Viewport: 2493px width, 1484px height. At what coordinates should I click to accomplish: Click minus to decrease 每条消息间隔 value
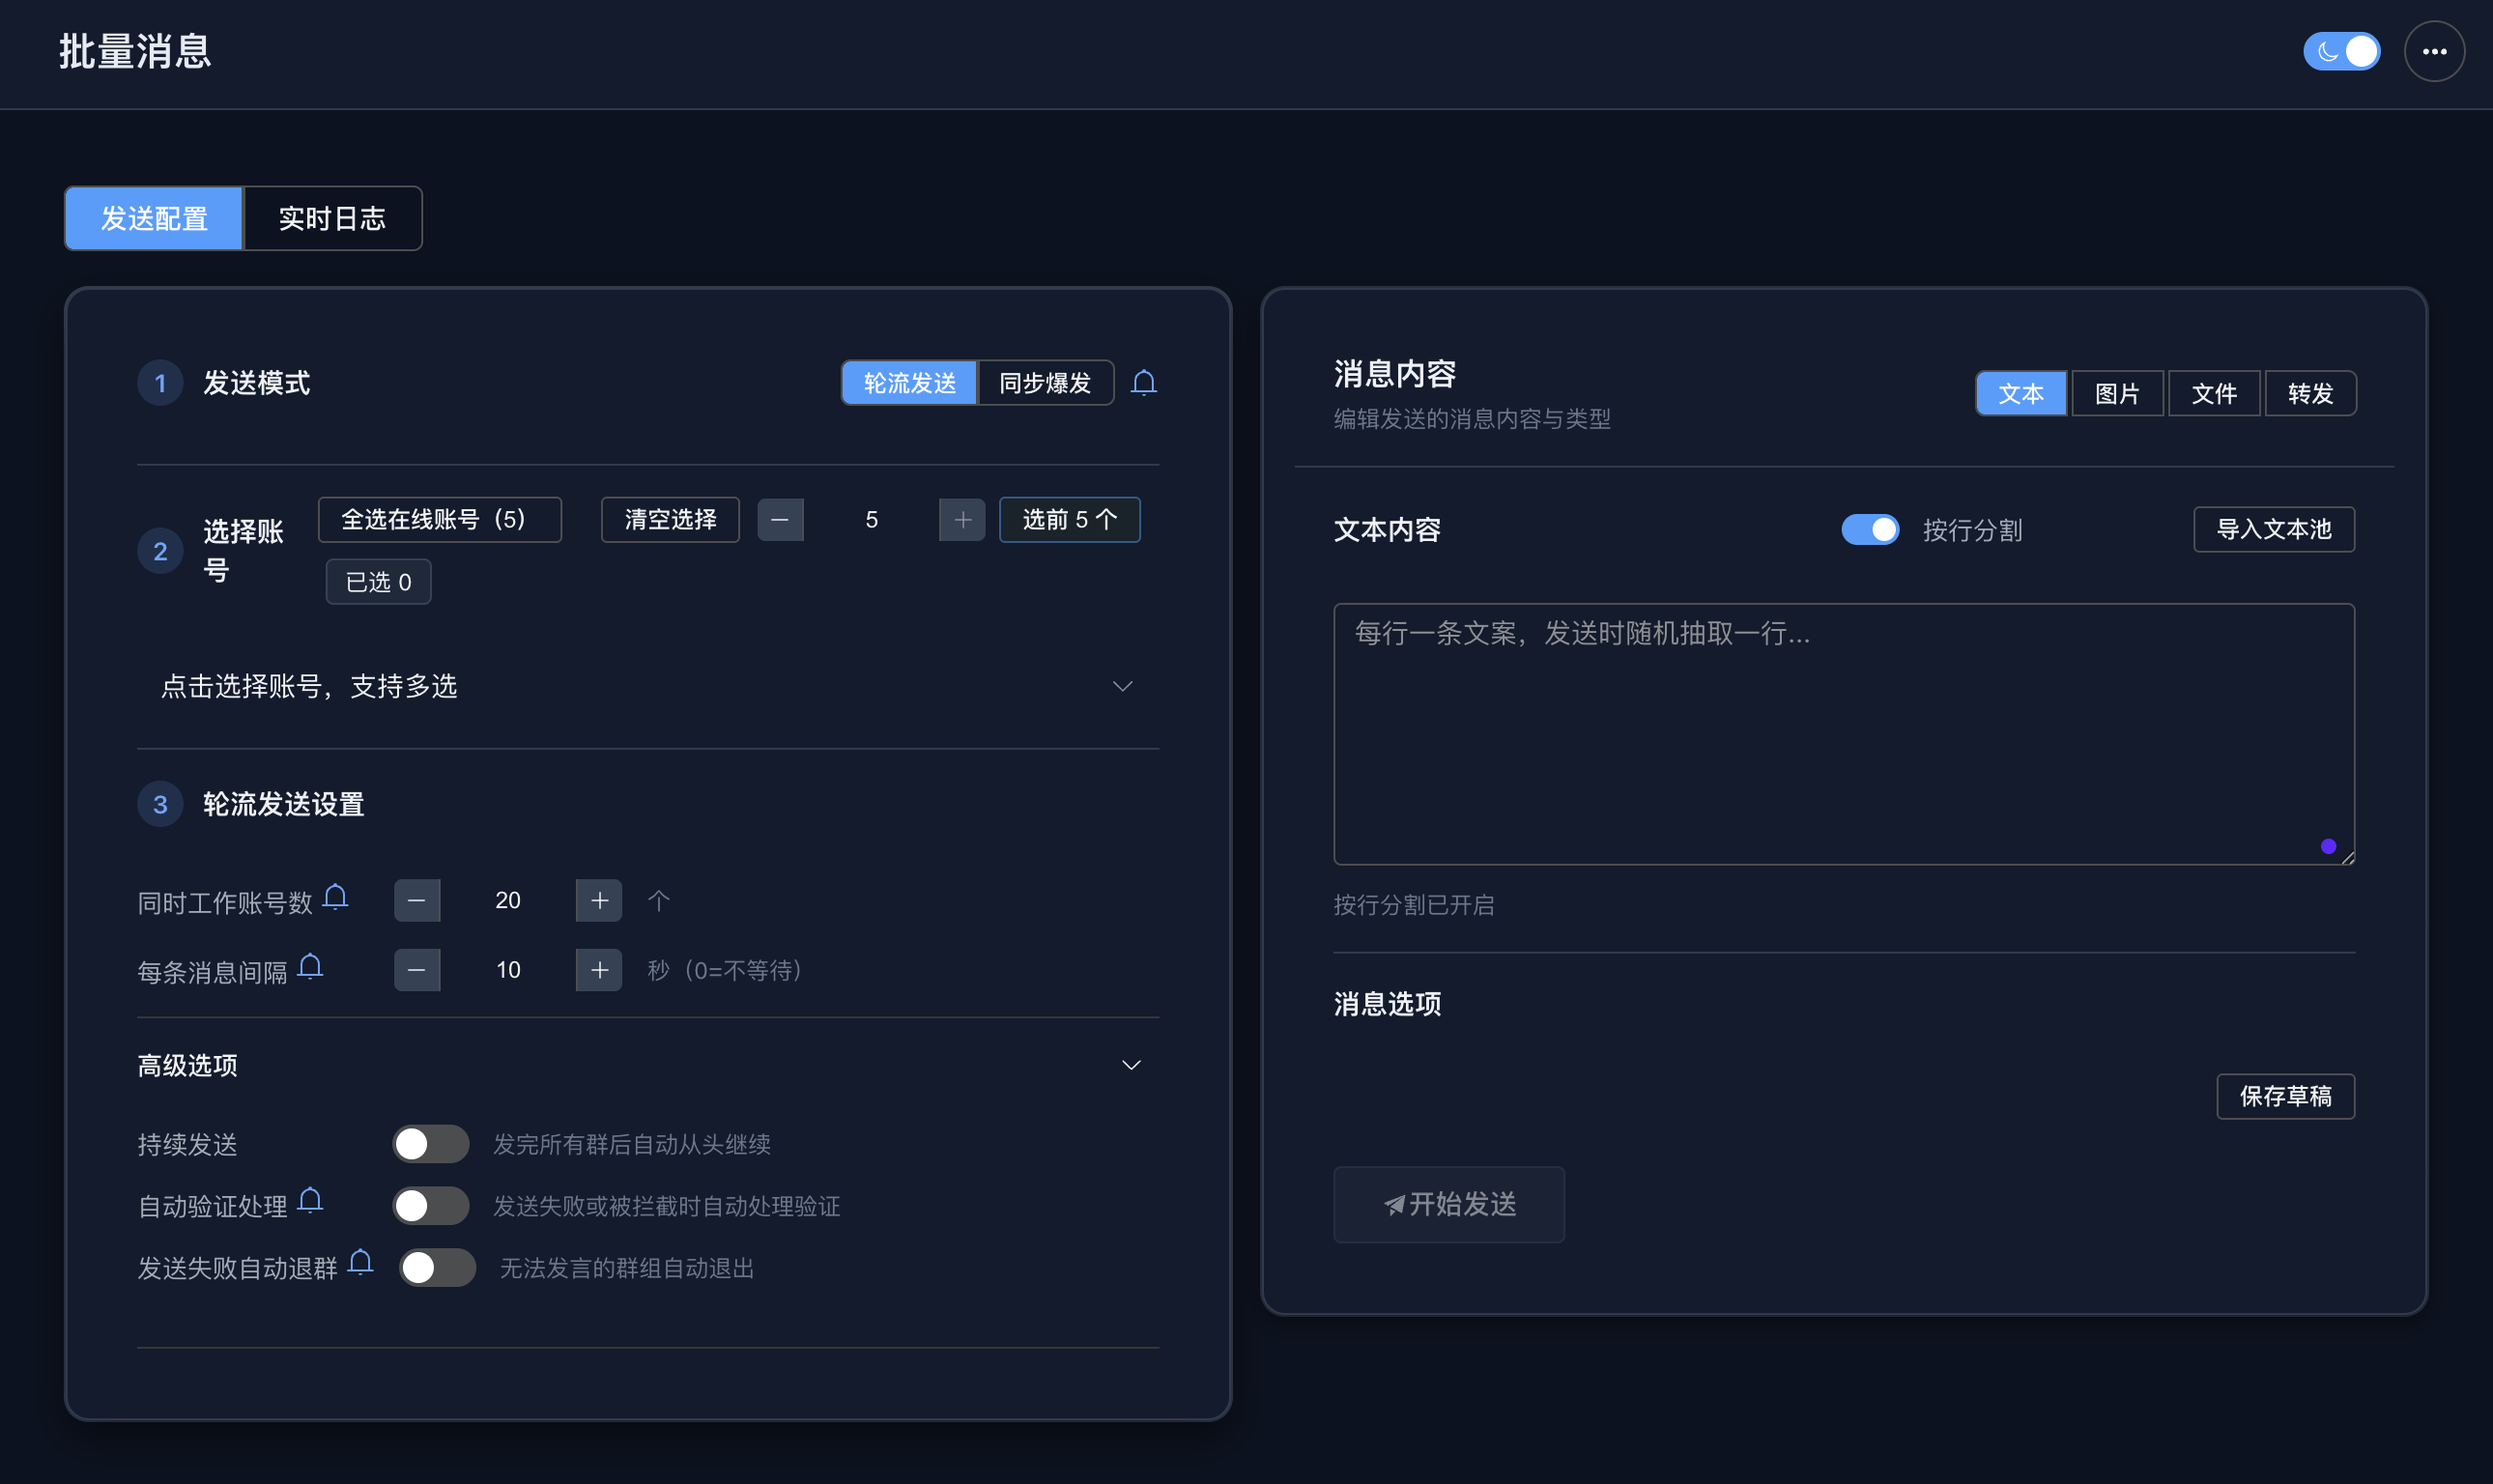417,969
